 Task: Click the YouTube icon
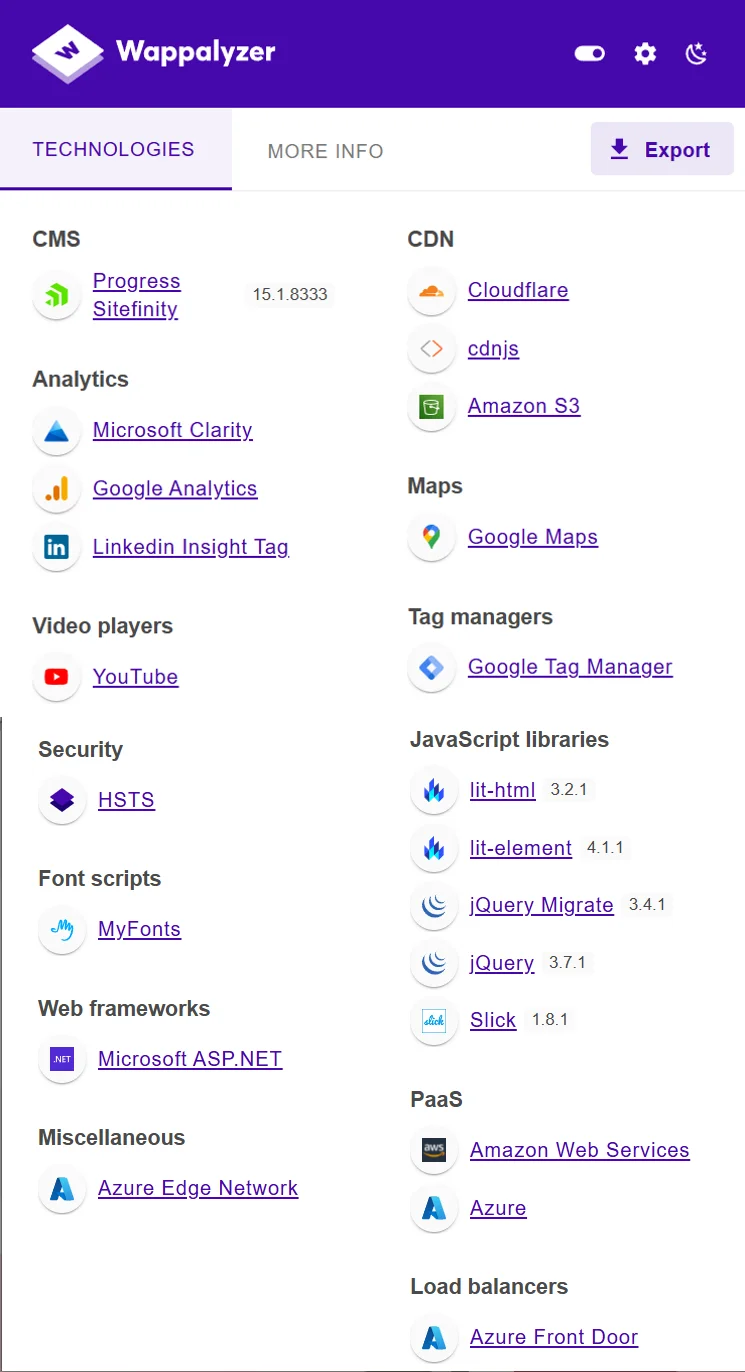click(x=57, y=677)
